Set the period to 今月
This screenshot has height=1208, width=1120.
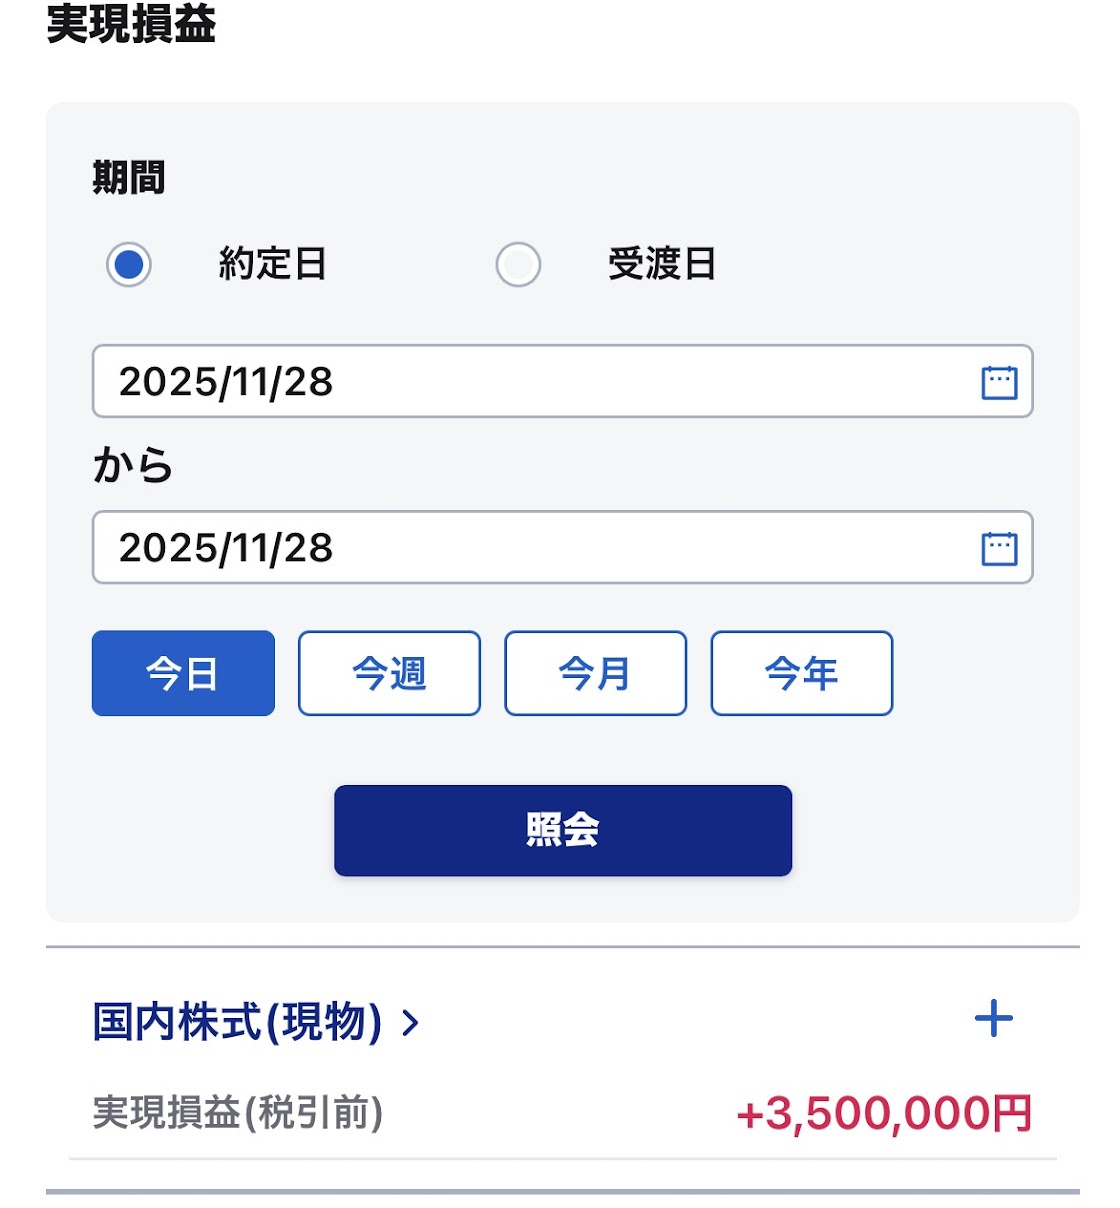(x=595, y=673)
